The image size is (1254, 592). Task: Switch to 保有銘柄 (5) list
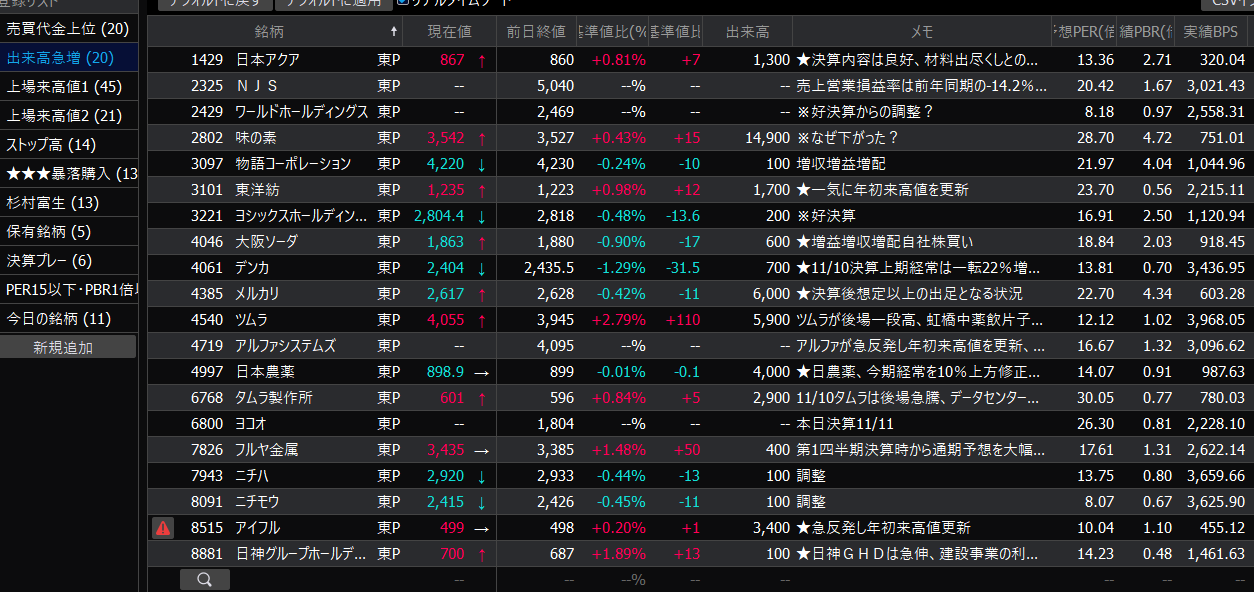point(68,232)
